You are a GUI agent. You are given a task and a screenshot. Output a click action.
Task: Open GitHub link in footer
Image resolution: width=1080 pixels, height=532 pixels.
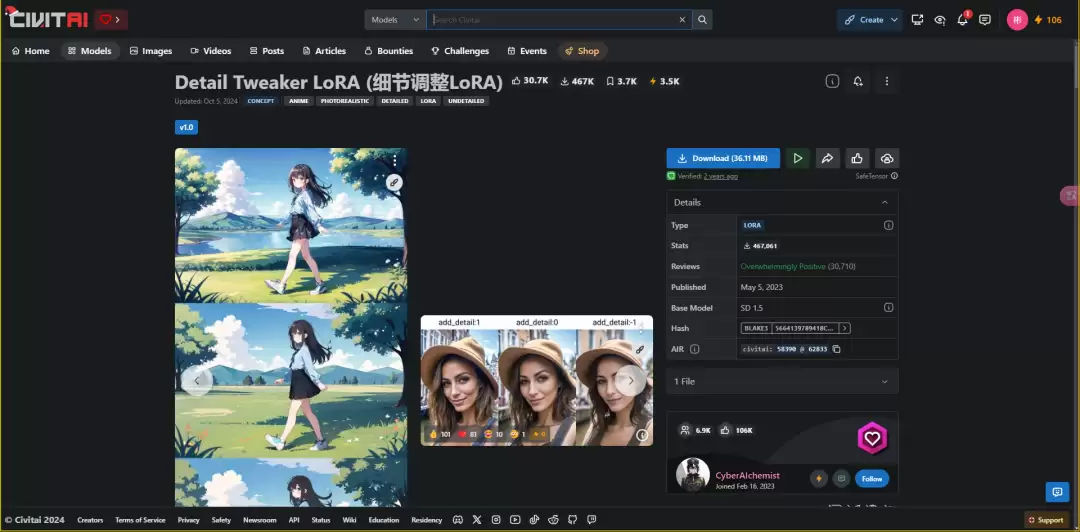(572, 520)
